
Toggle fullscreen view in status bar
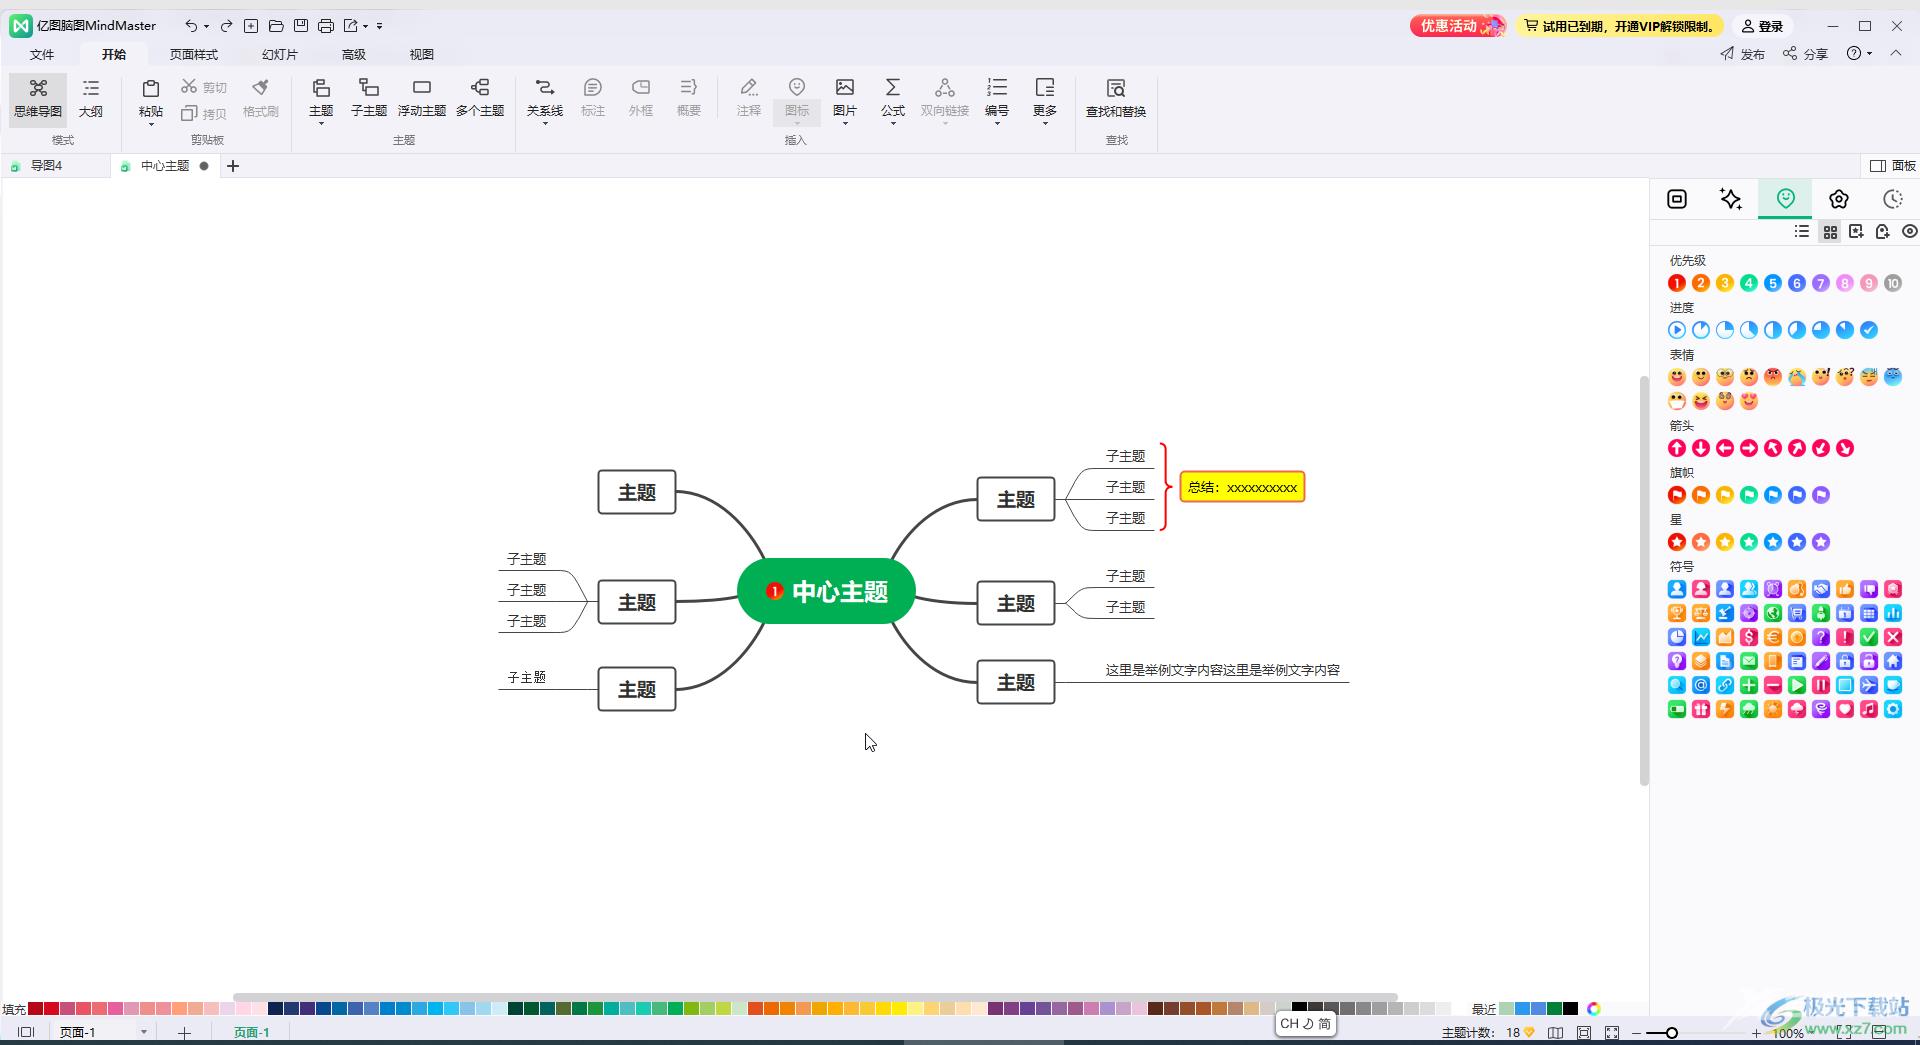click(1612, 1033)
